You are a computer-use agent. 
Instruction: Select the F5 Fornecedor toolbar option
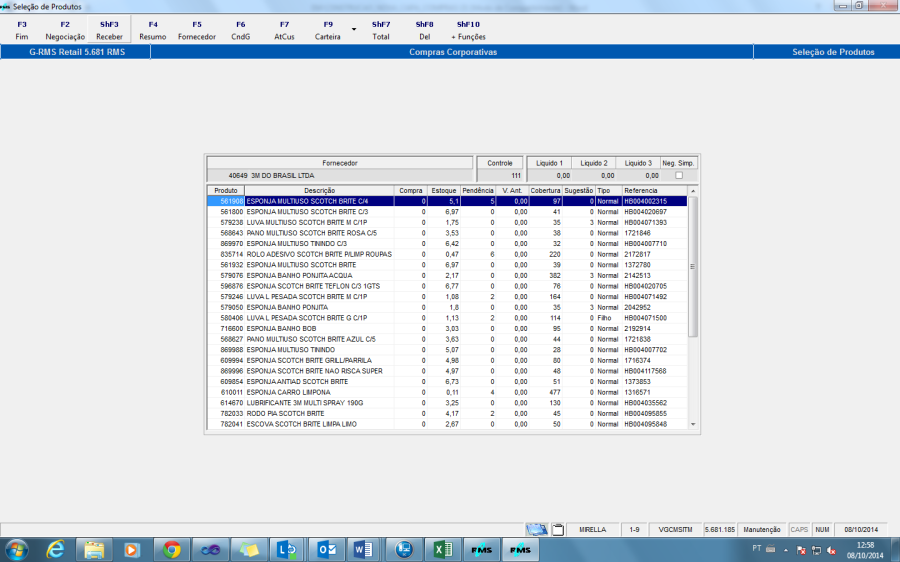click(x=196, y=30)
